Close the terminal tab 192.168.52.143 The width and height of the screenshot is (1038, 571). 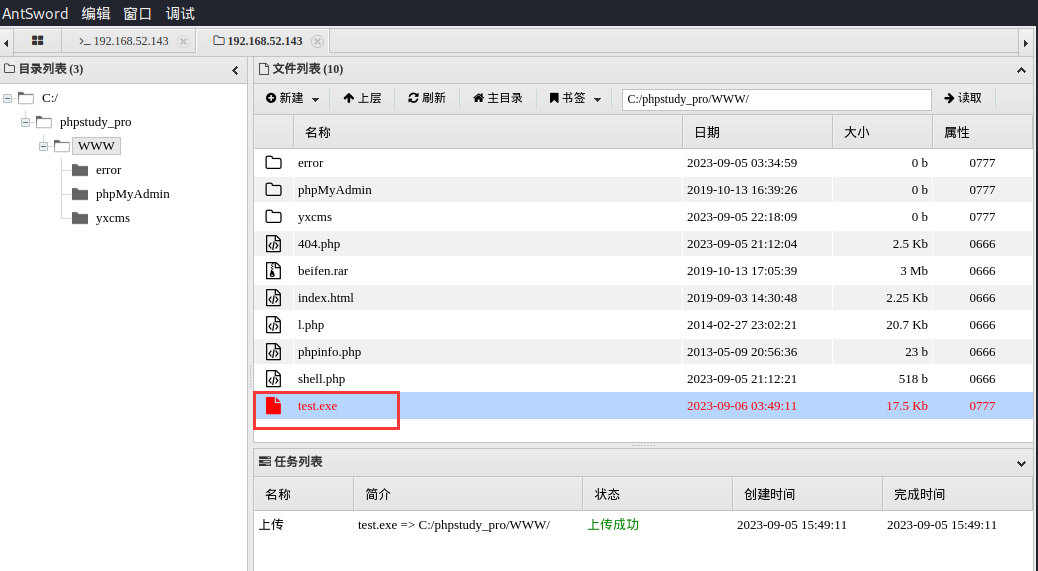(x=183, y=41)
